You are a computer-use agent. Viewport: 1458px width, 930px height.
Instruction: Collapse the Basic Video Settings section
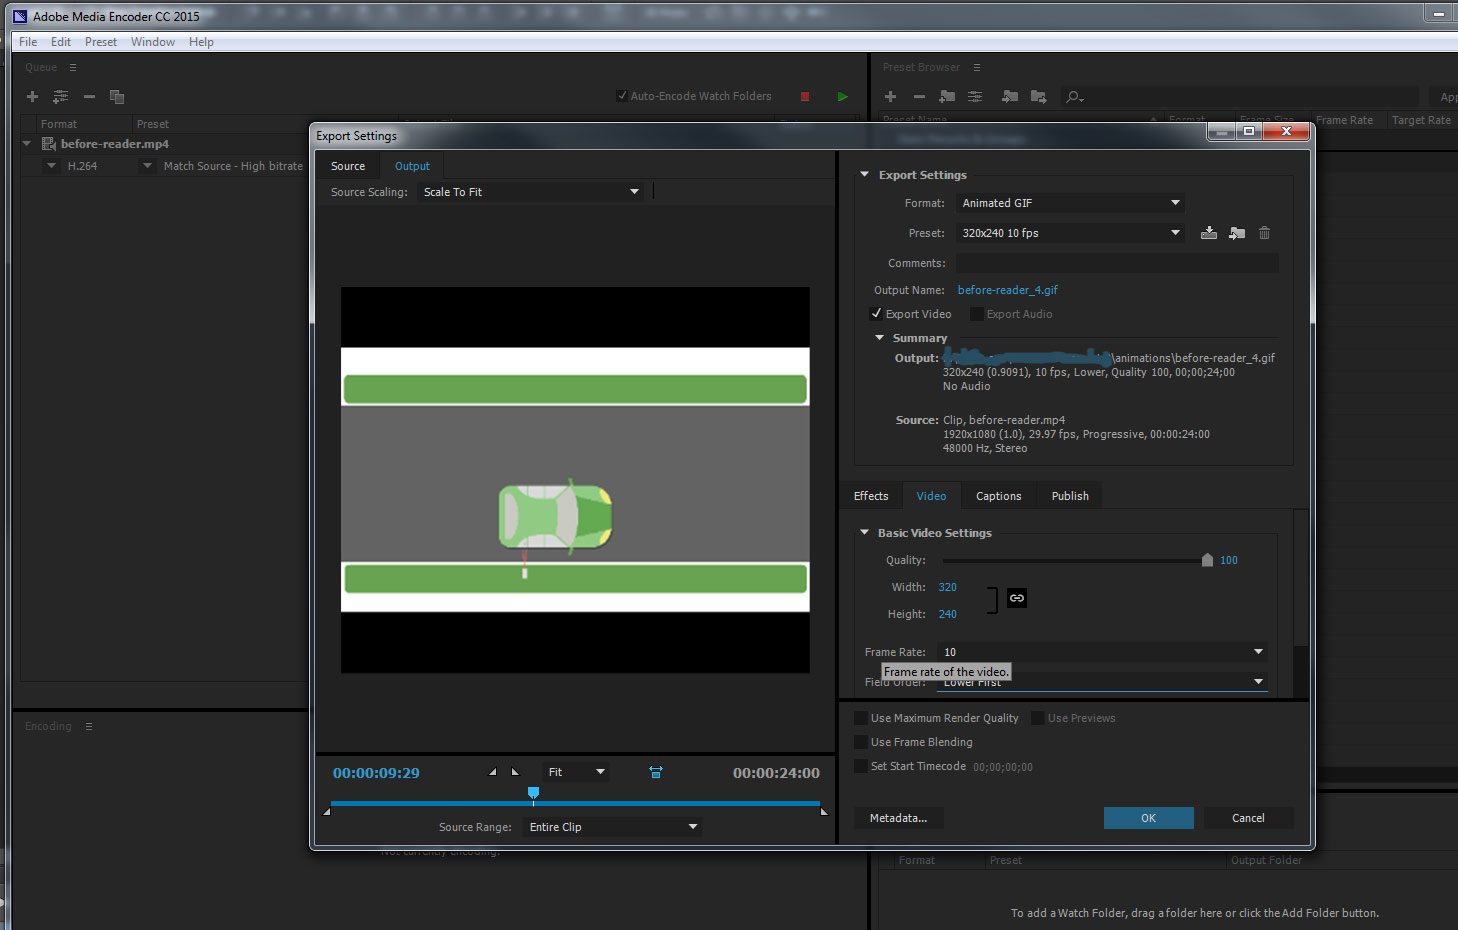865,532
